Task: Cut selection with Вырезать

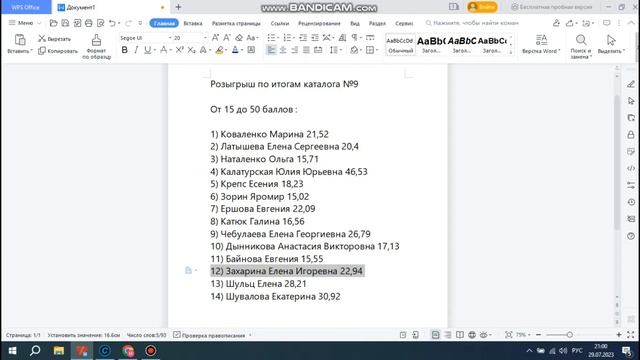Action: pos(54,39)
